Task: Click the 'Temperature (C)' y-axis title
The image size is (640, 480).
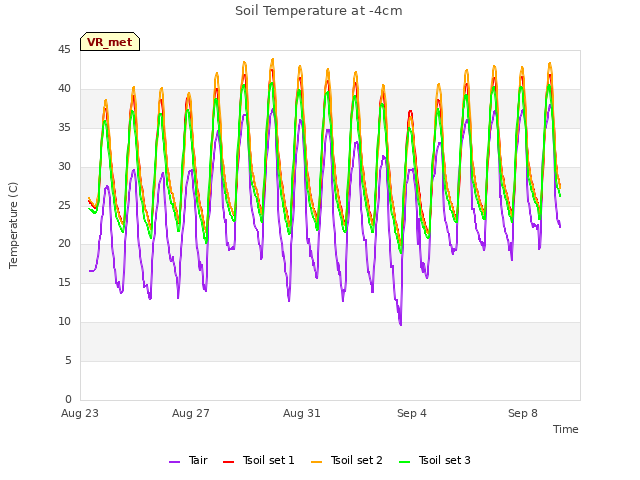Action: coord(13,225)
